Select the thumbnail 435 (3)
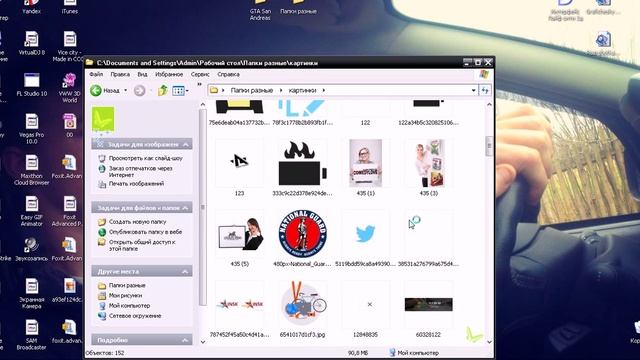Viewport: 640px width, 360px height. pos(429,163)
